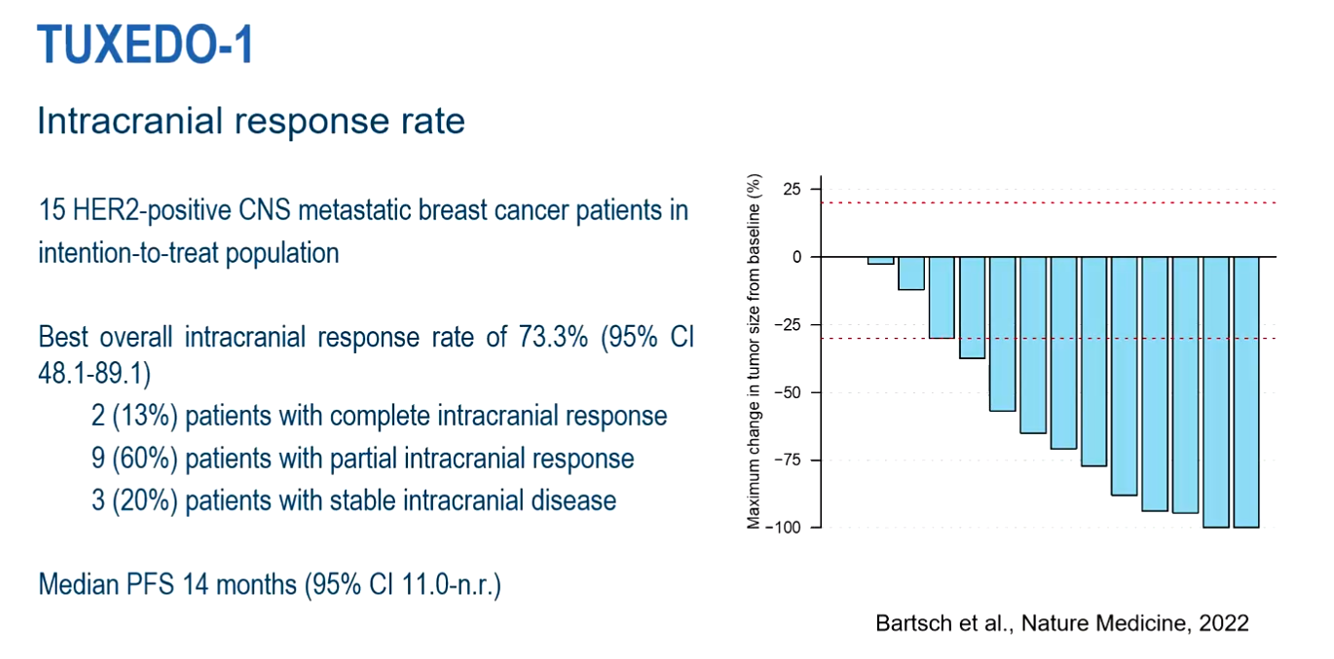
Task: Click the second bar from the left
Action: (911, 273)
